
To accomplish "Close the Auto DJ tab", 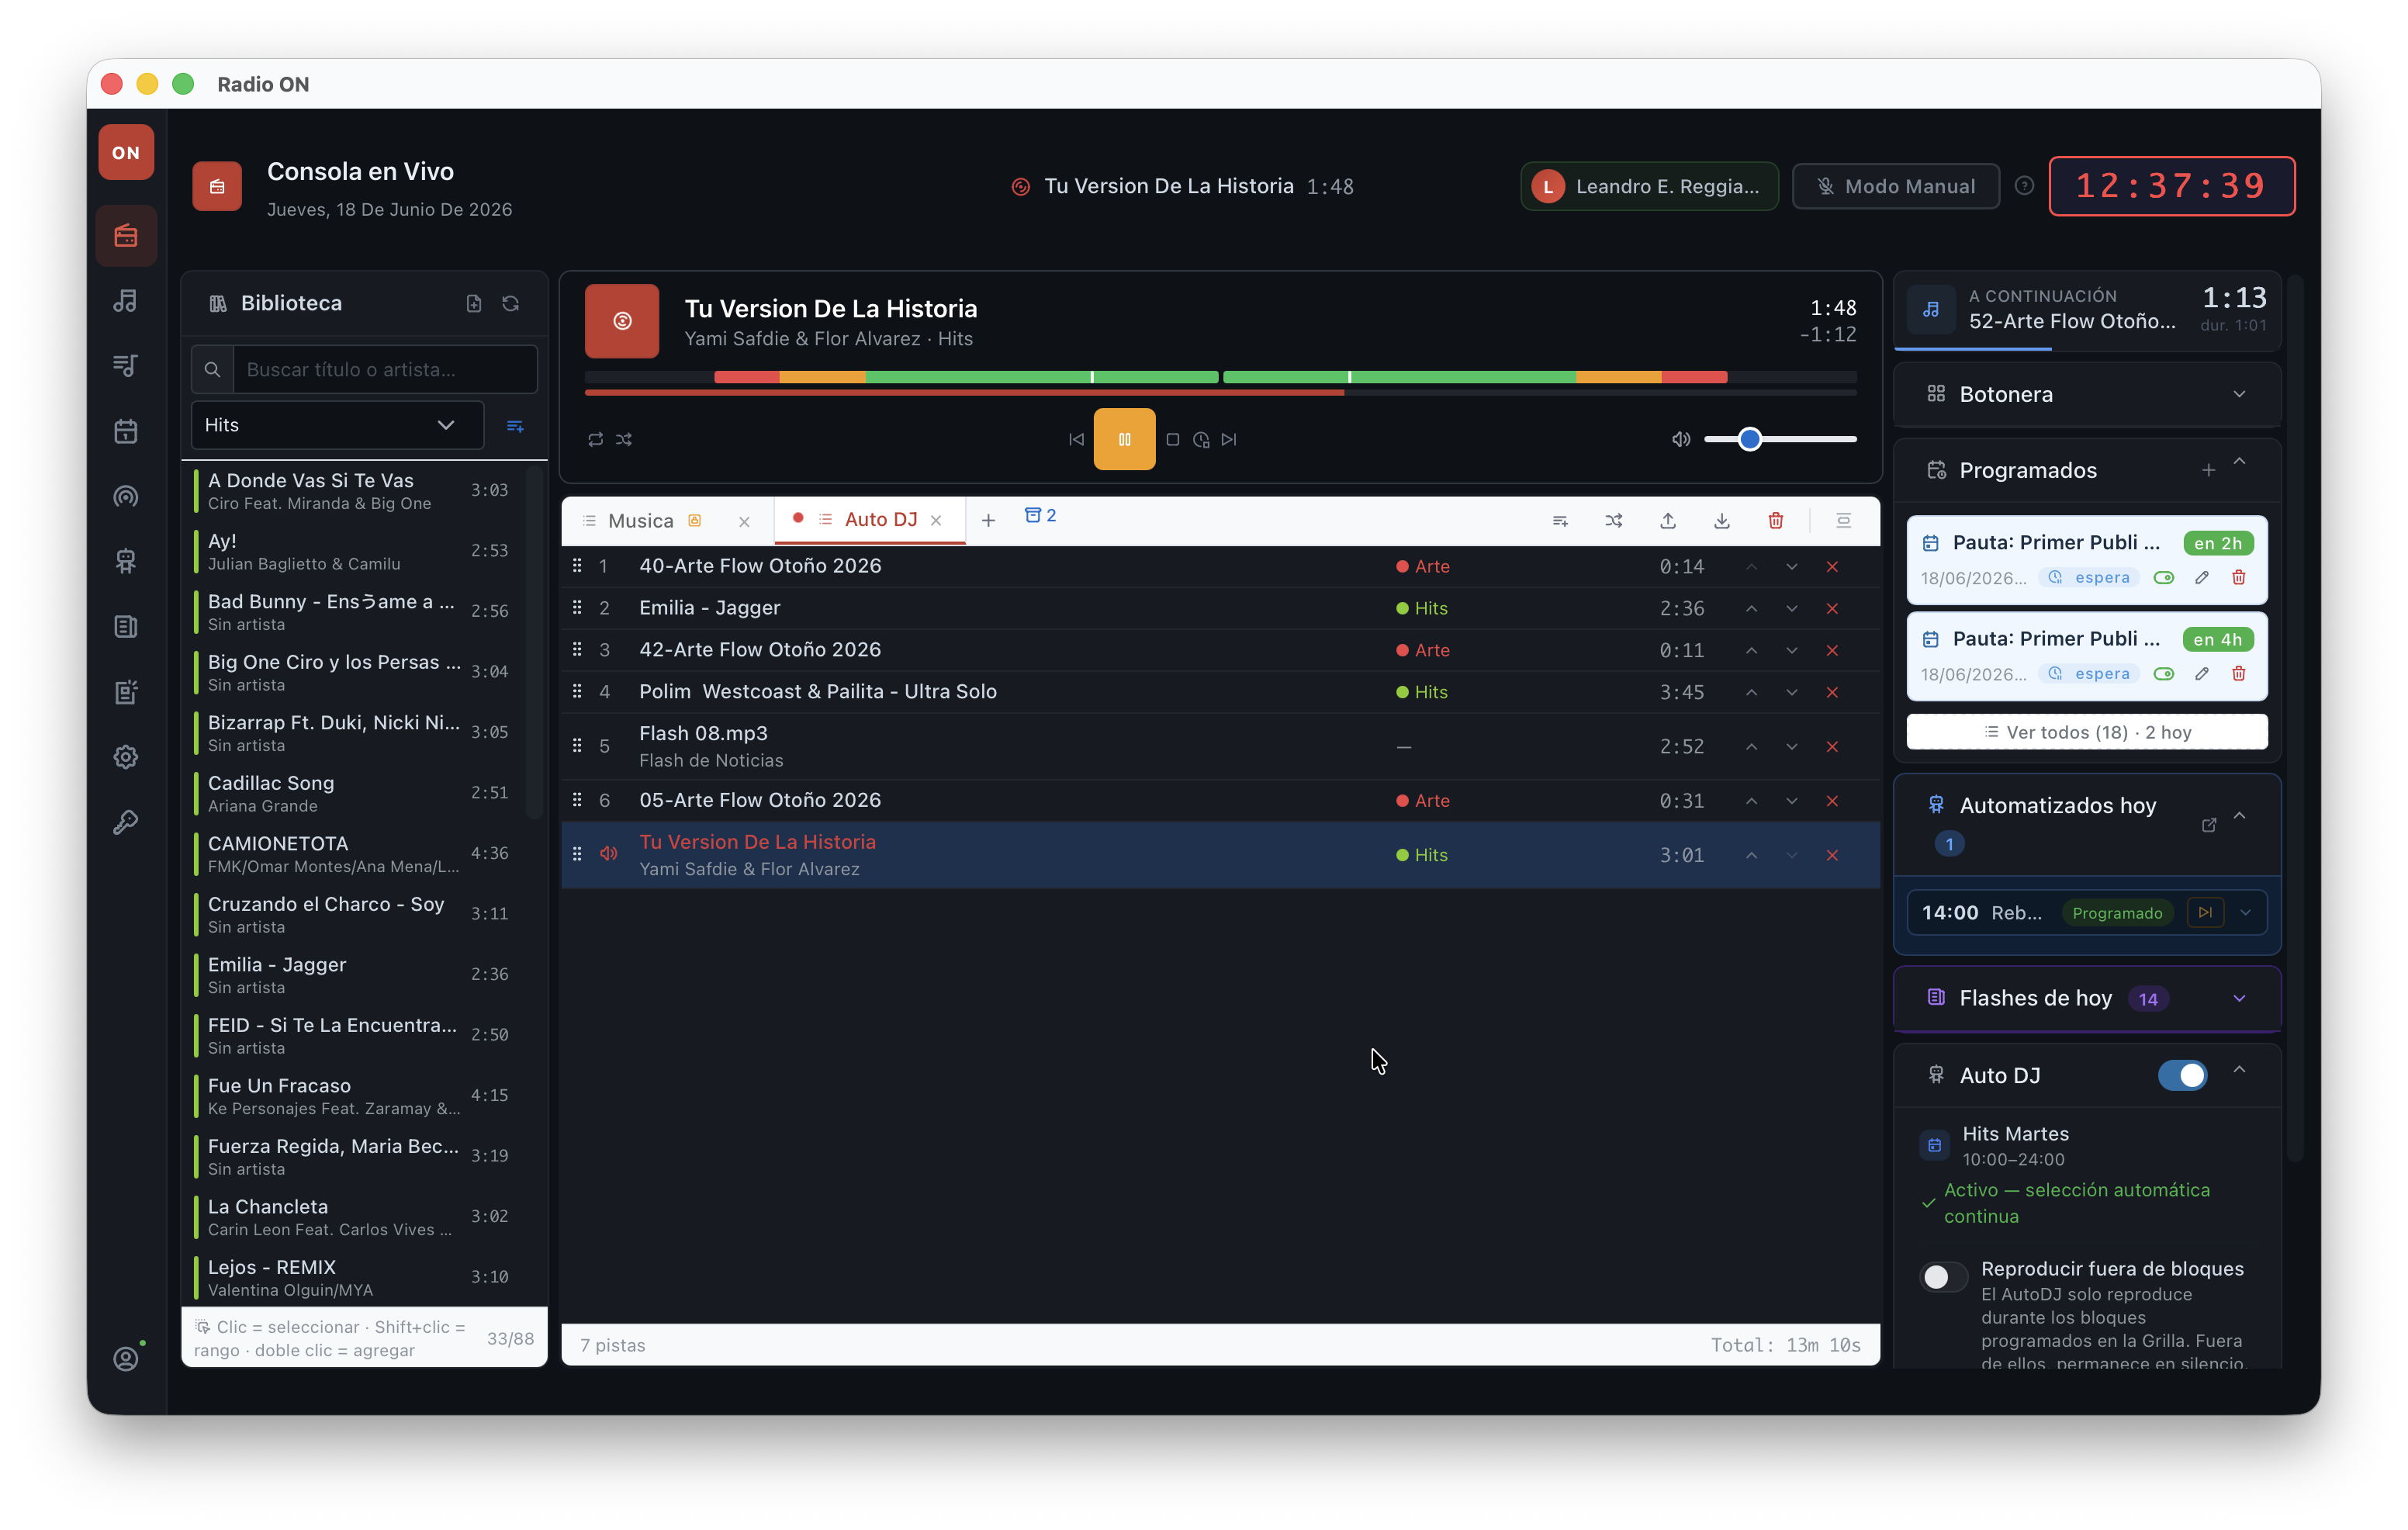I will (936, 520).
